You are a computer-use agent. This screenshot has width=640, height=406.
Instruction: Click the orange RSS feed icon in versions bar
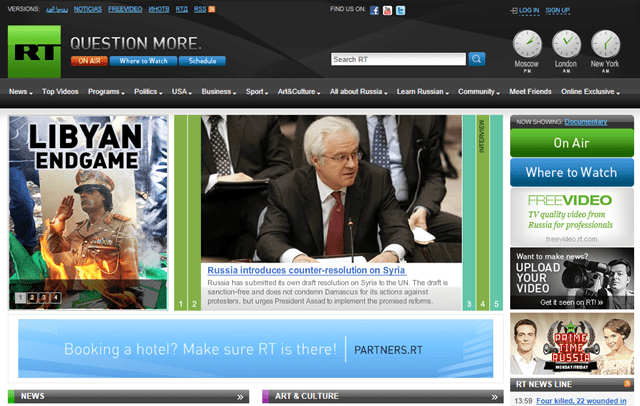coord(211,9)
